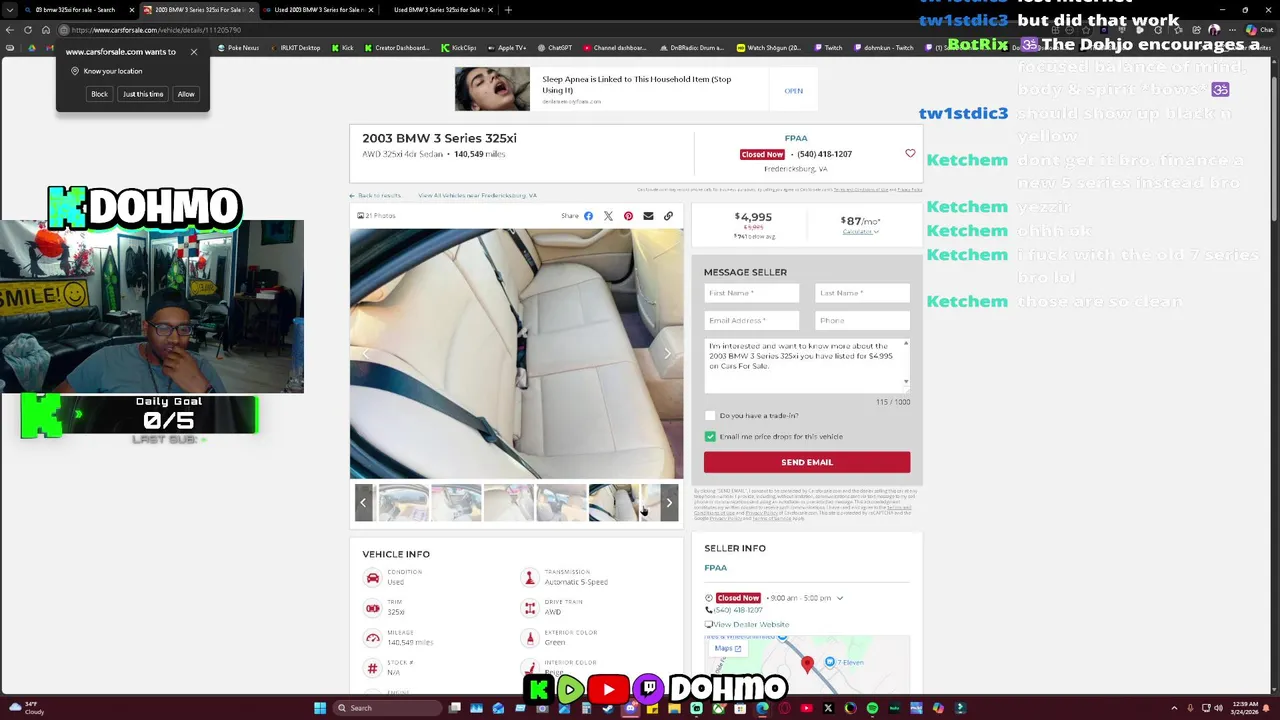1280x720 pixels.
Task: Open Windows Start menu
Action: click(x=320, y=708)
